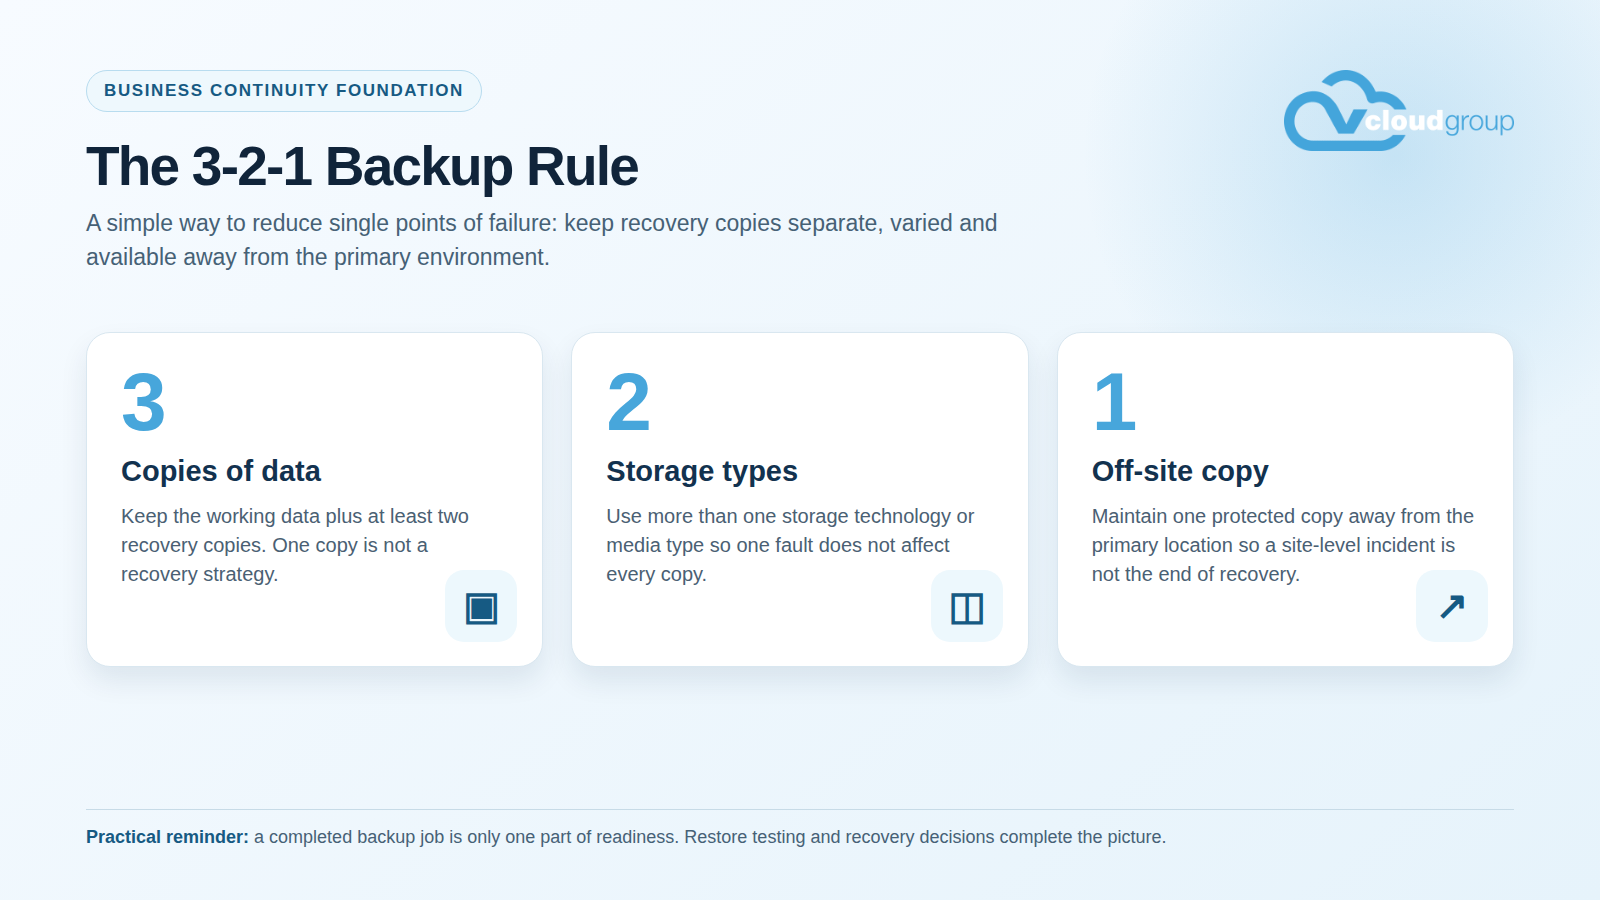
Task: Click the cloudgroup logo
Action: point(1398,111)
